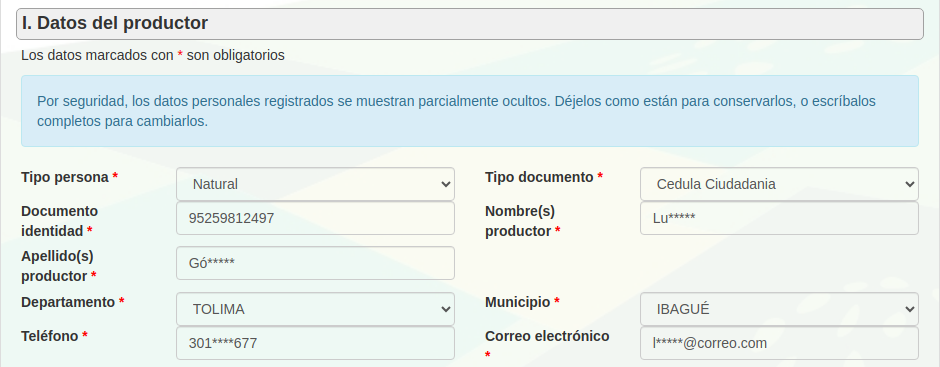
Task: Click the blue "Por seguridad" info message
Action: coord(470,111)
